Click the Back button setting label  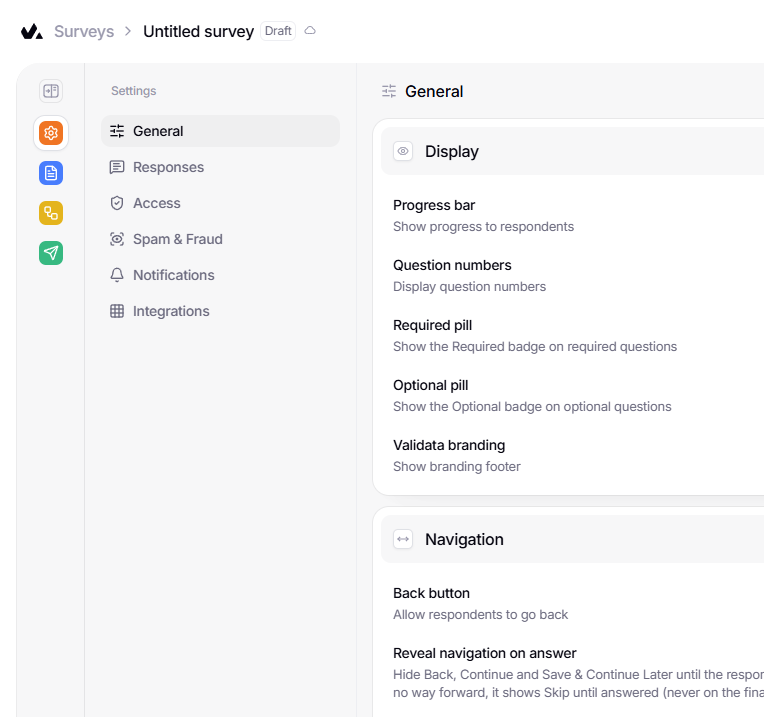432,593
